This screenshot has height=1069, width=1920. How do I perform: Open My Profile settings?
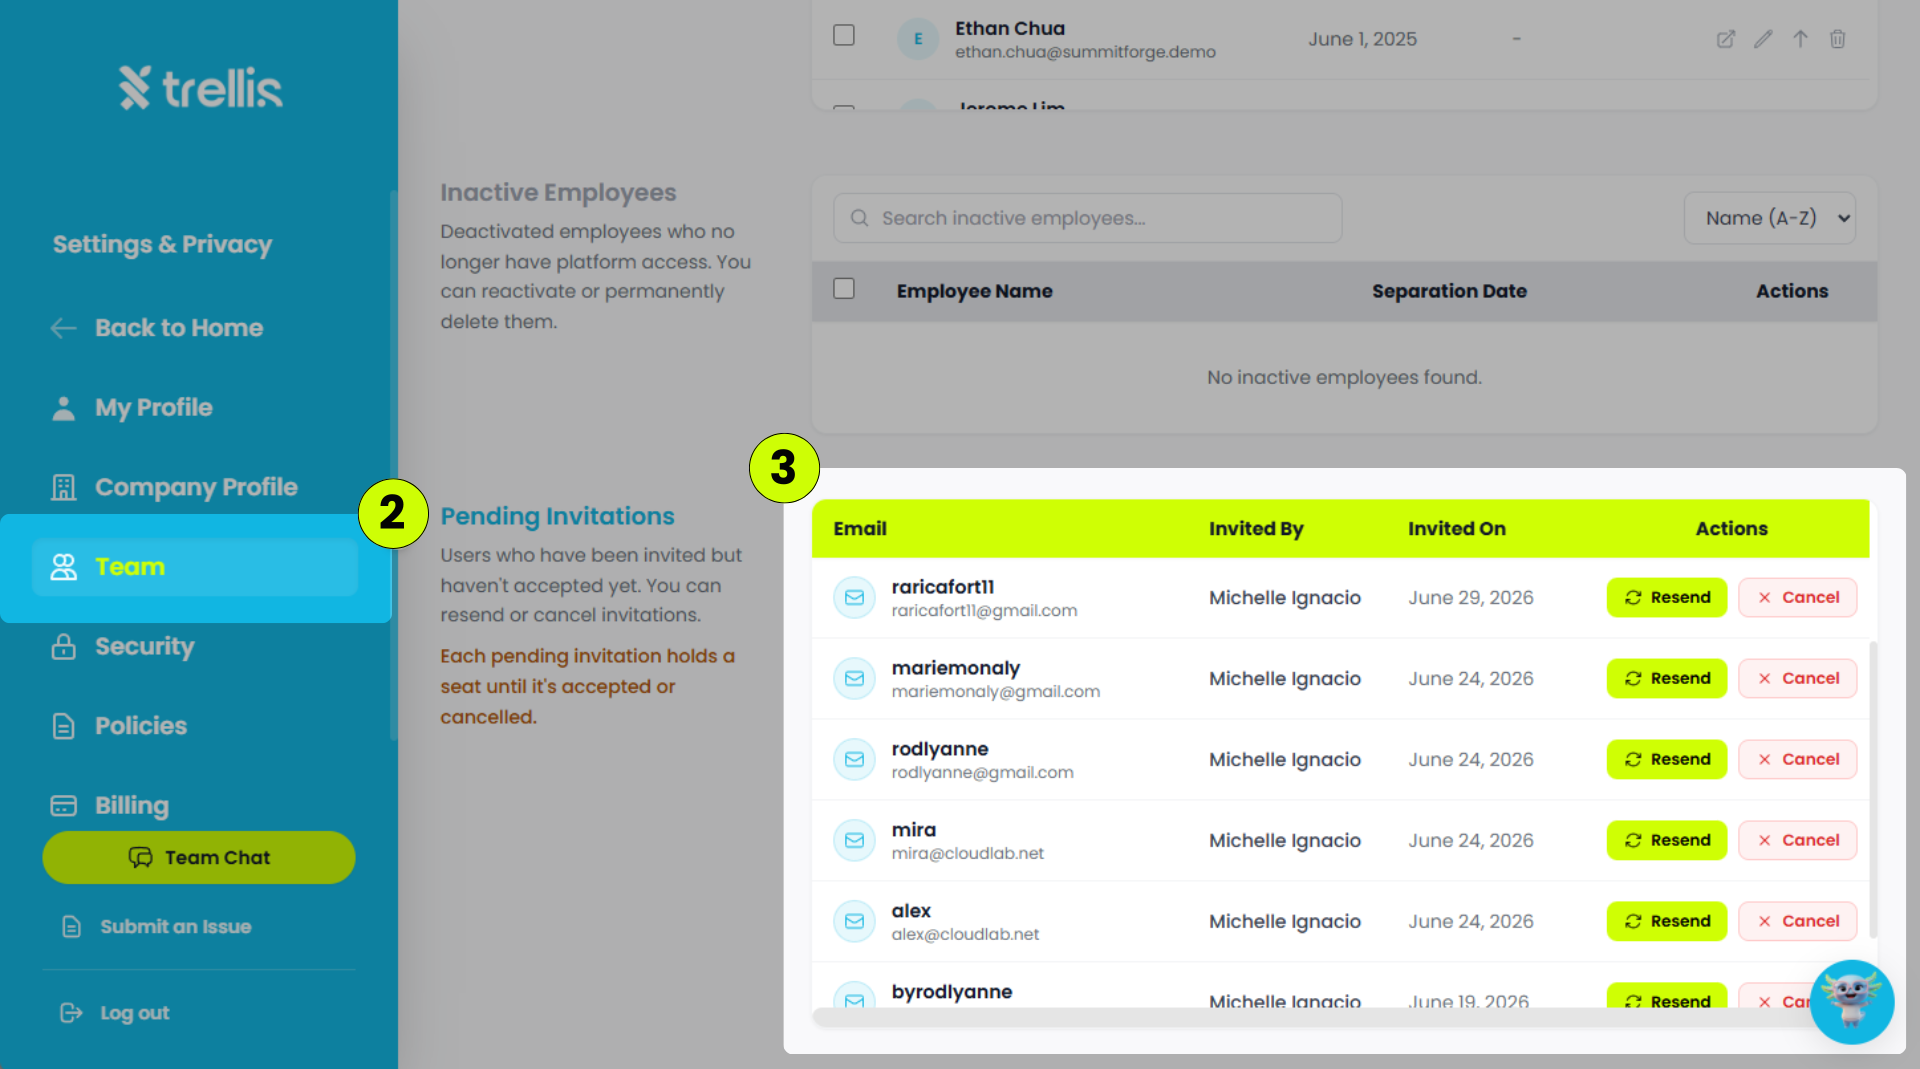[x=132, y=408]
